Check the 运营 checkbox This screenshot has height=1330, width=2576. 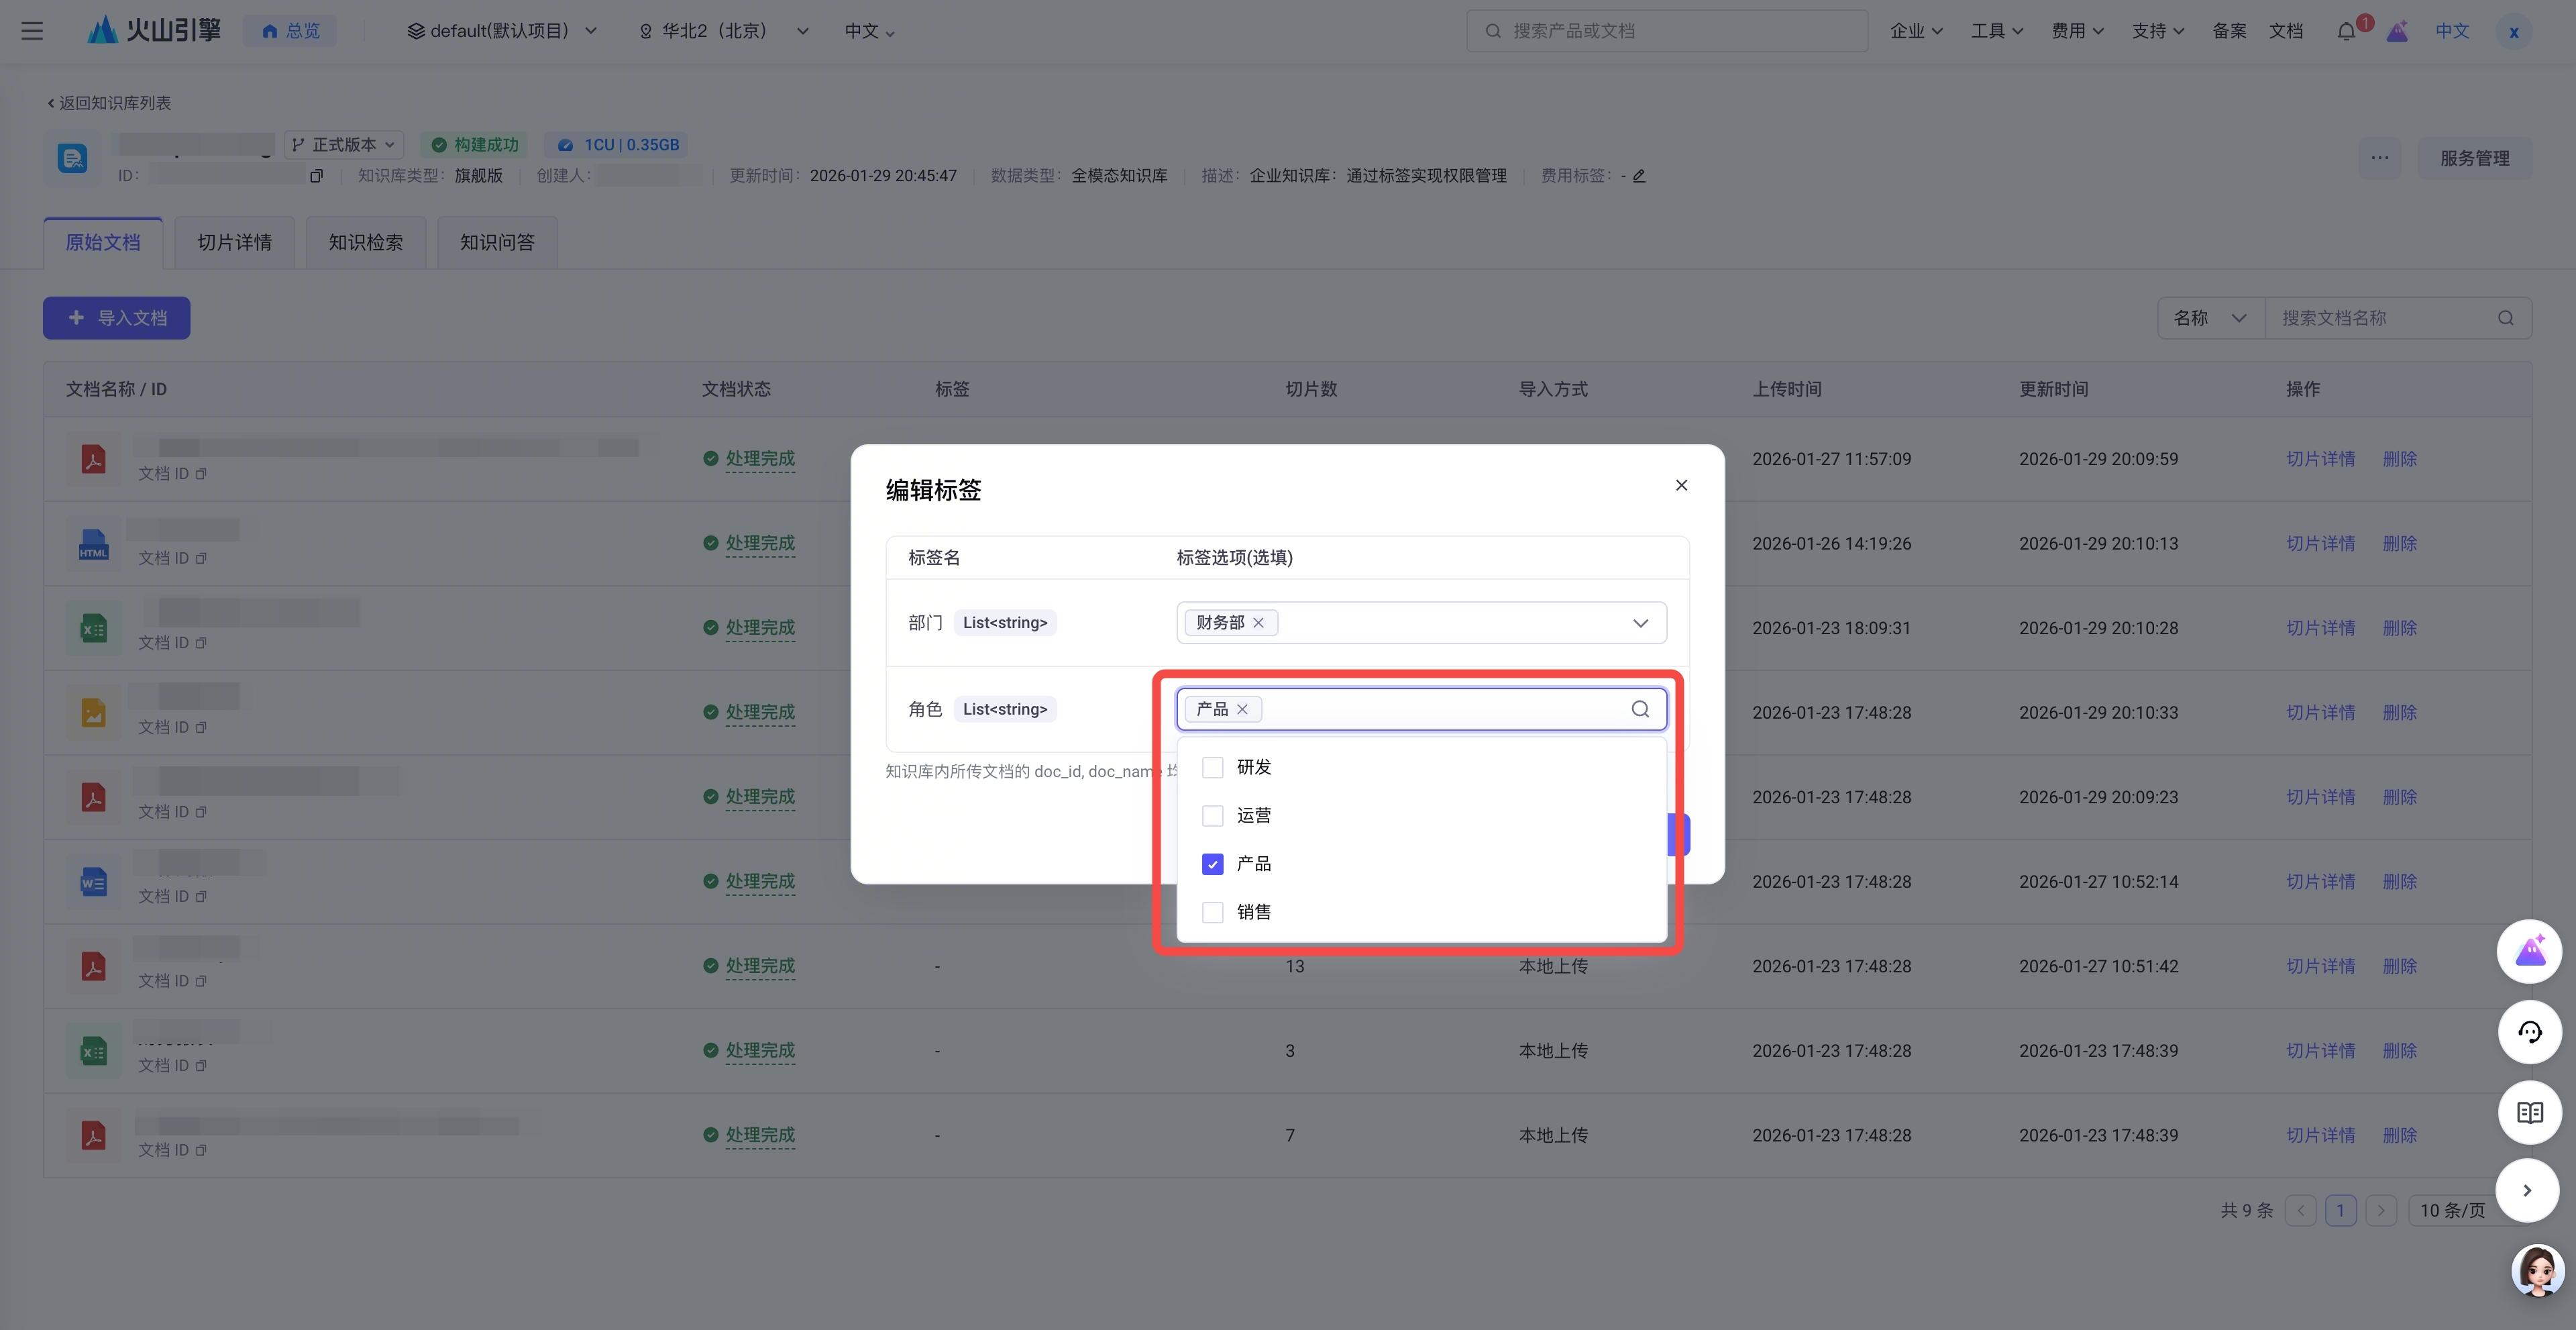[1212, 816]
